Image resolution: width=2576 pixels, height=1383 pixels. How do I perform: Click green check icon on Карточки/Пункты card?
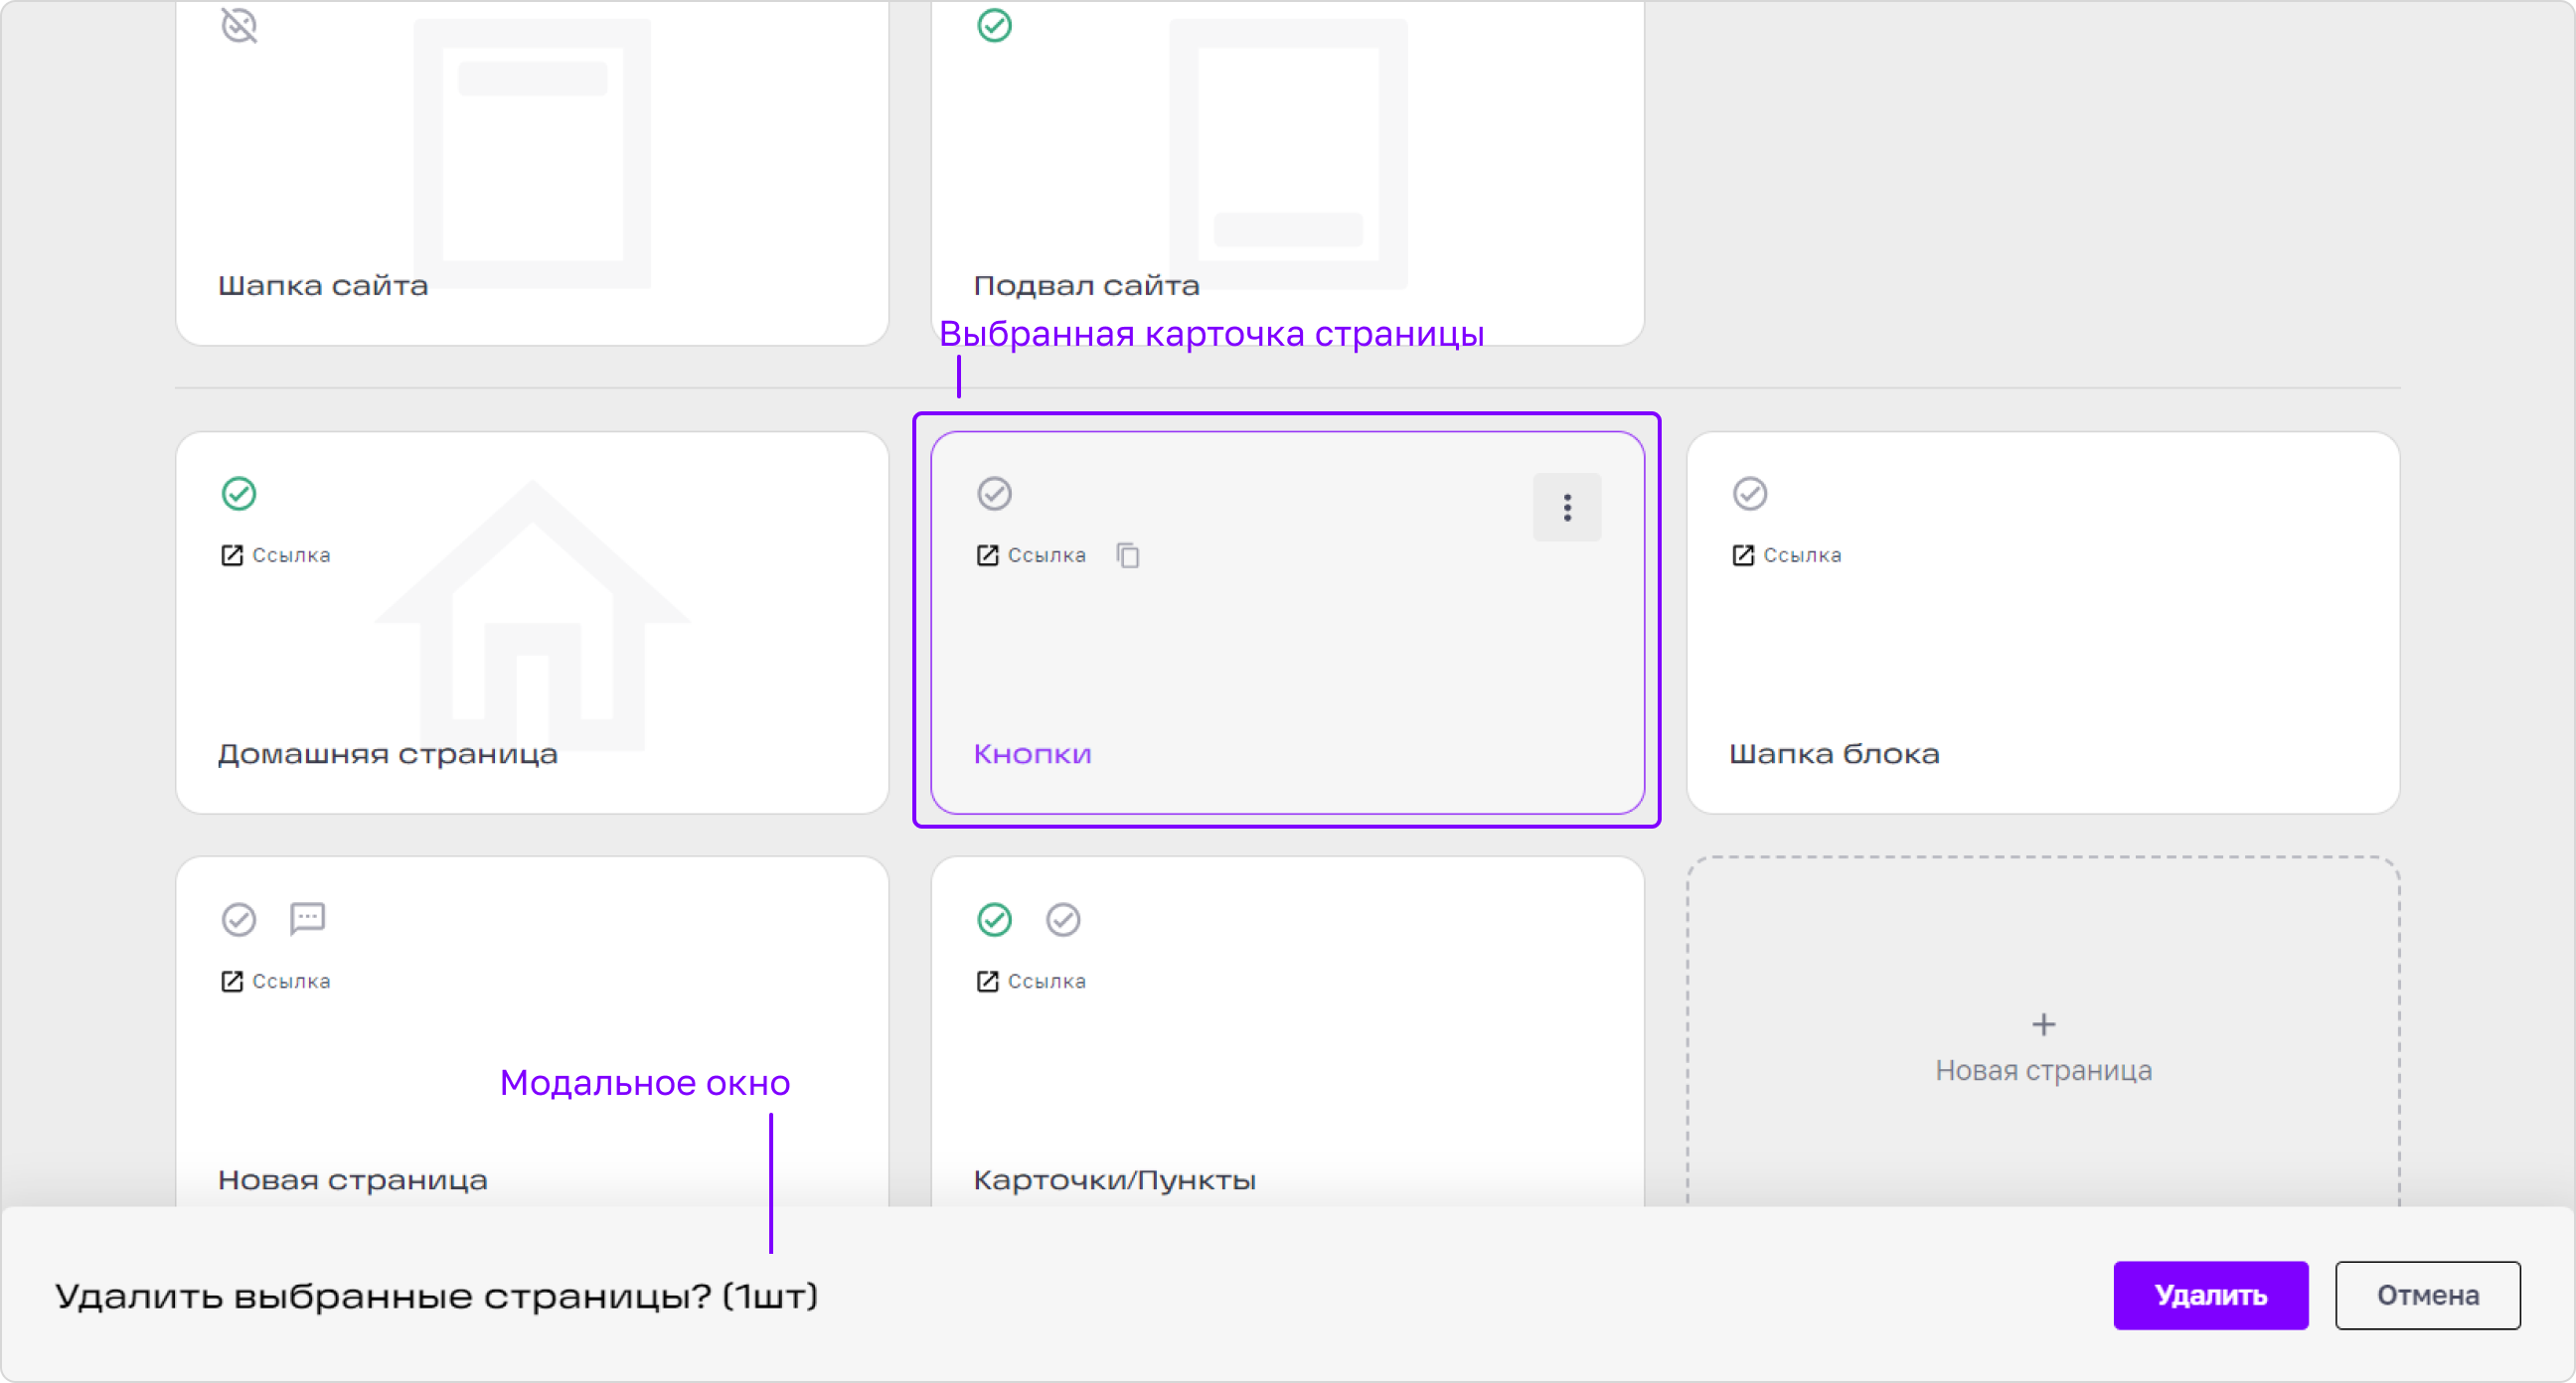click(994, 919)
